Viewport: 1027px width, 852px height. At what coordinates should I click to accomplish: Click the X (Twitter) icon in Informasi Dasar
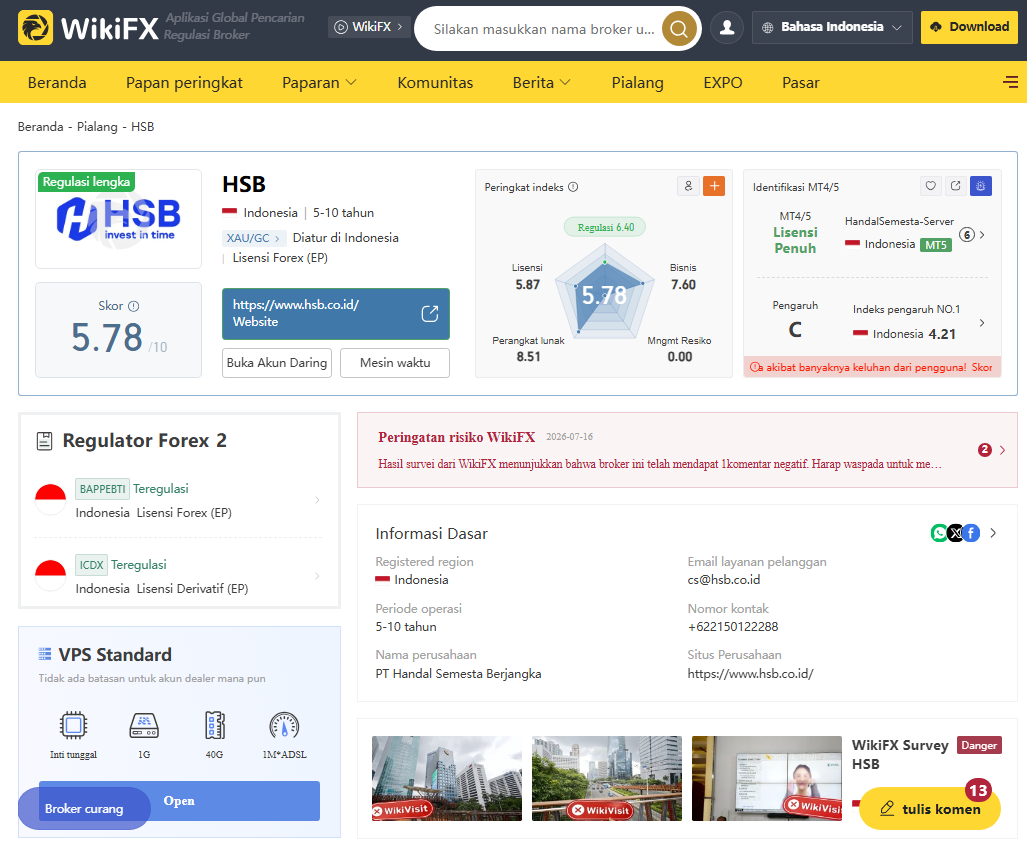point(956,533)
